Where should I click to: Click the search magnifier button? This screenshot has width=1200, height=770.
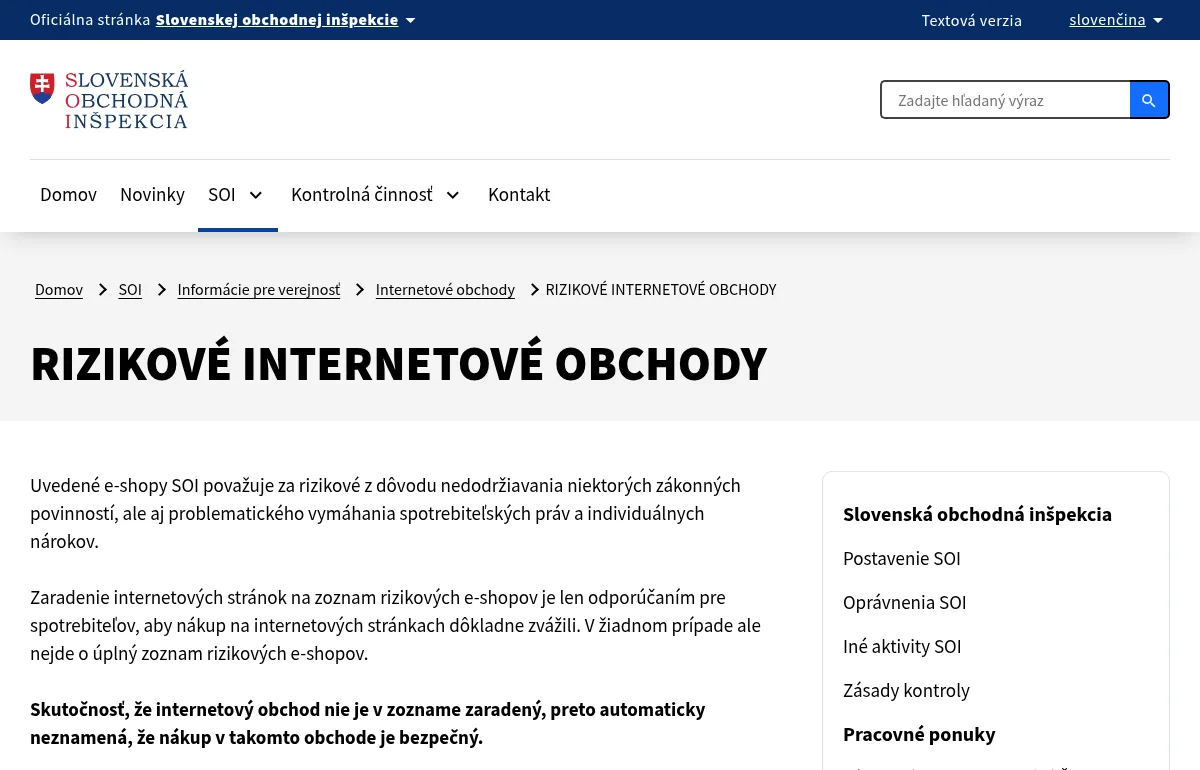(x=1149, y=100)
